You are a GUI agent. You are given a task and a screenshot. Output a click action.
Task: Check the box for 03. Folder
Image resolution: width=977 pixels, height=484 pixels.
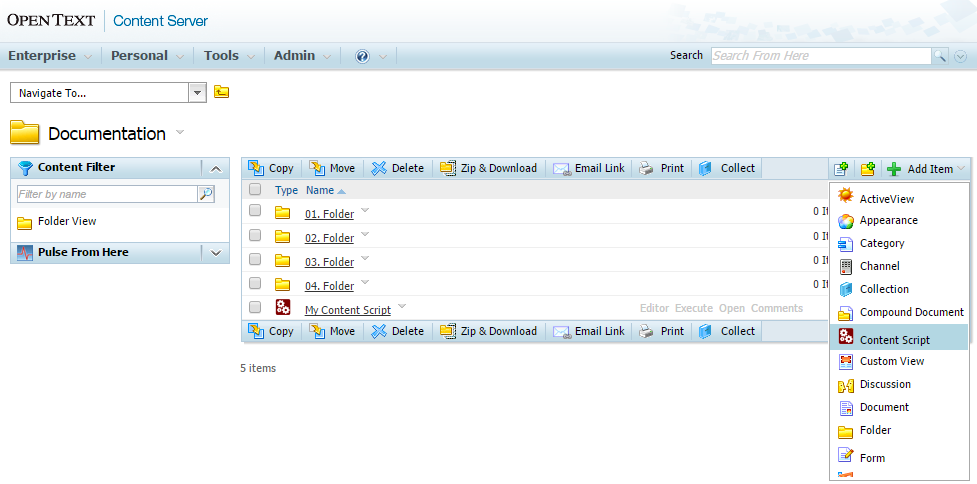(x=255, y=259)
